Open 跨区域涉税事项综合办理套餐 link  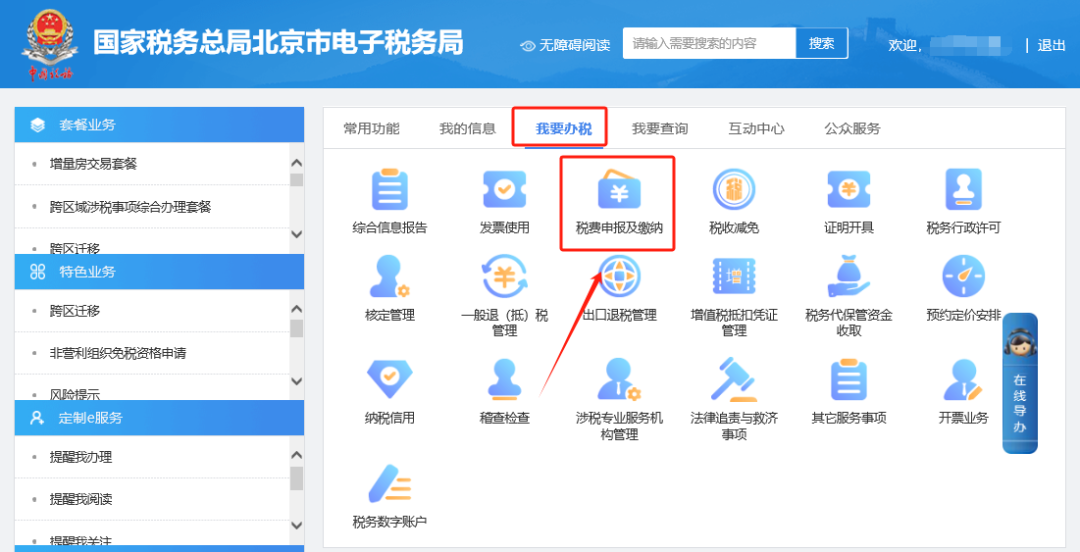coord(130,207)
